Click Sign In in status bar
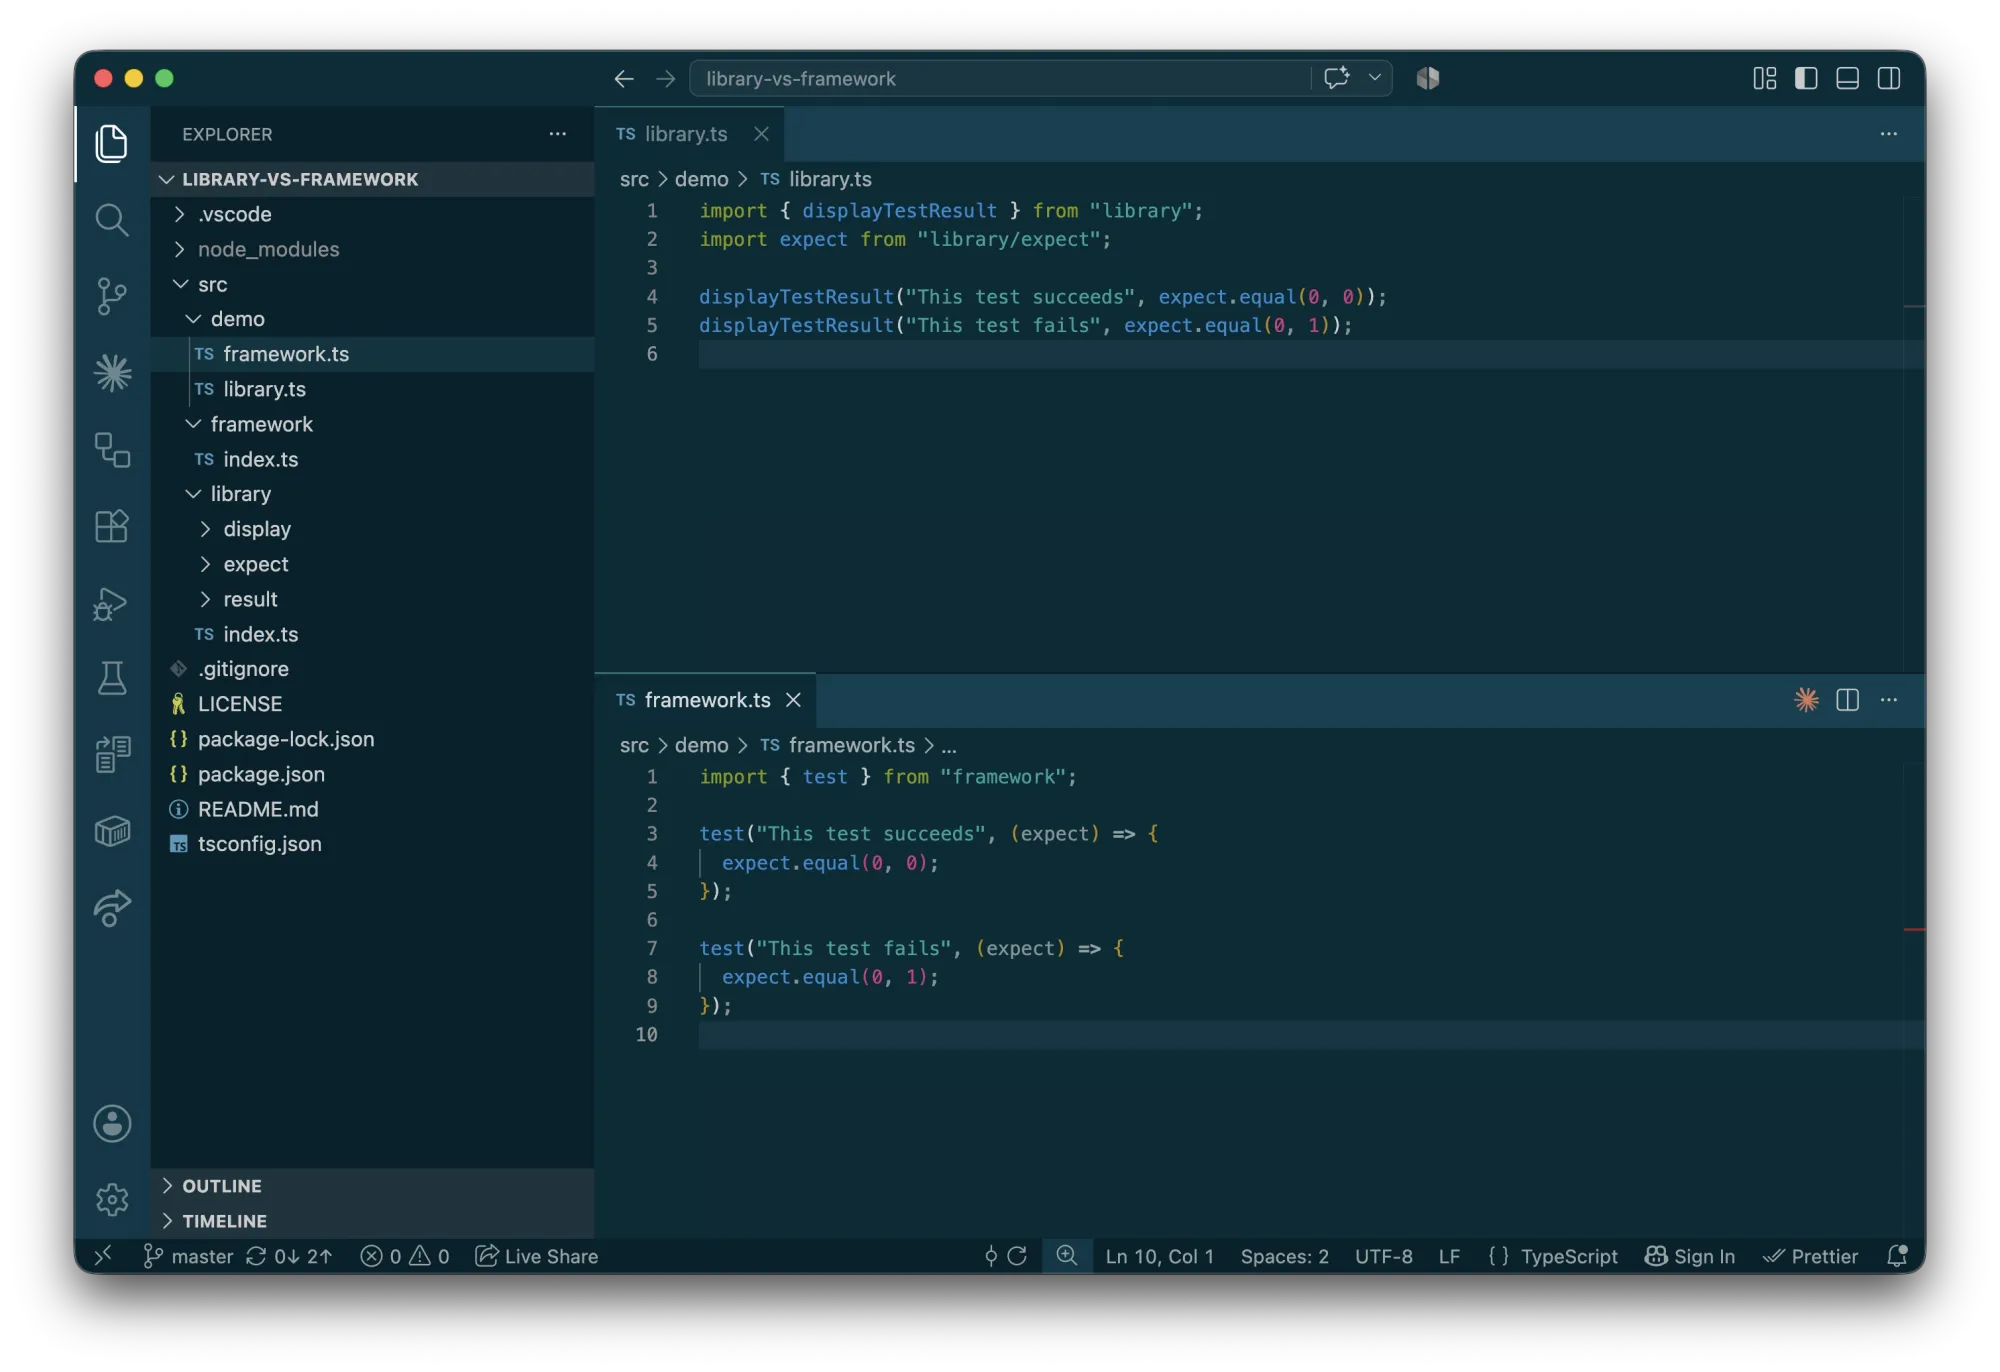 click(1691, 1256)
